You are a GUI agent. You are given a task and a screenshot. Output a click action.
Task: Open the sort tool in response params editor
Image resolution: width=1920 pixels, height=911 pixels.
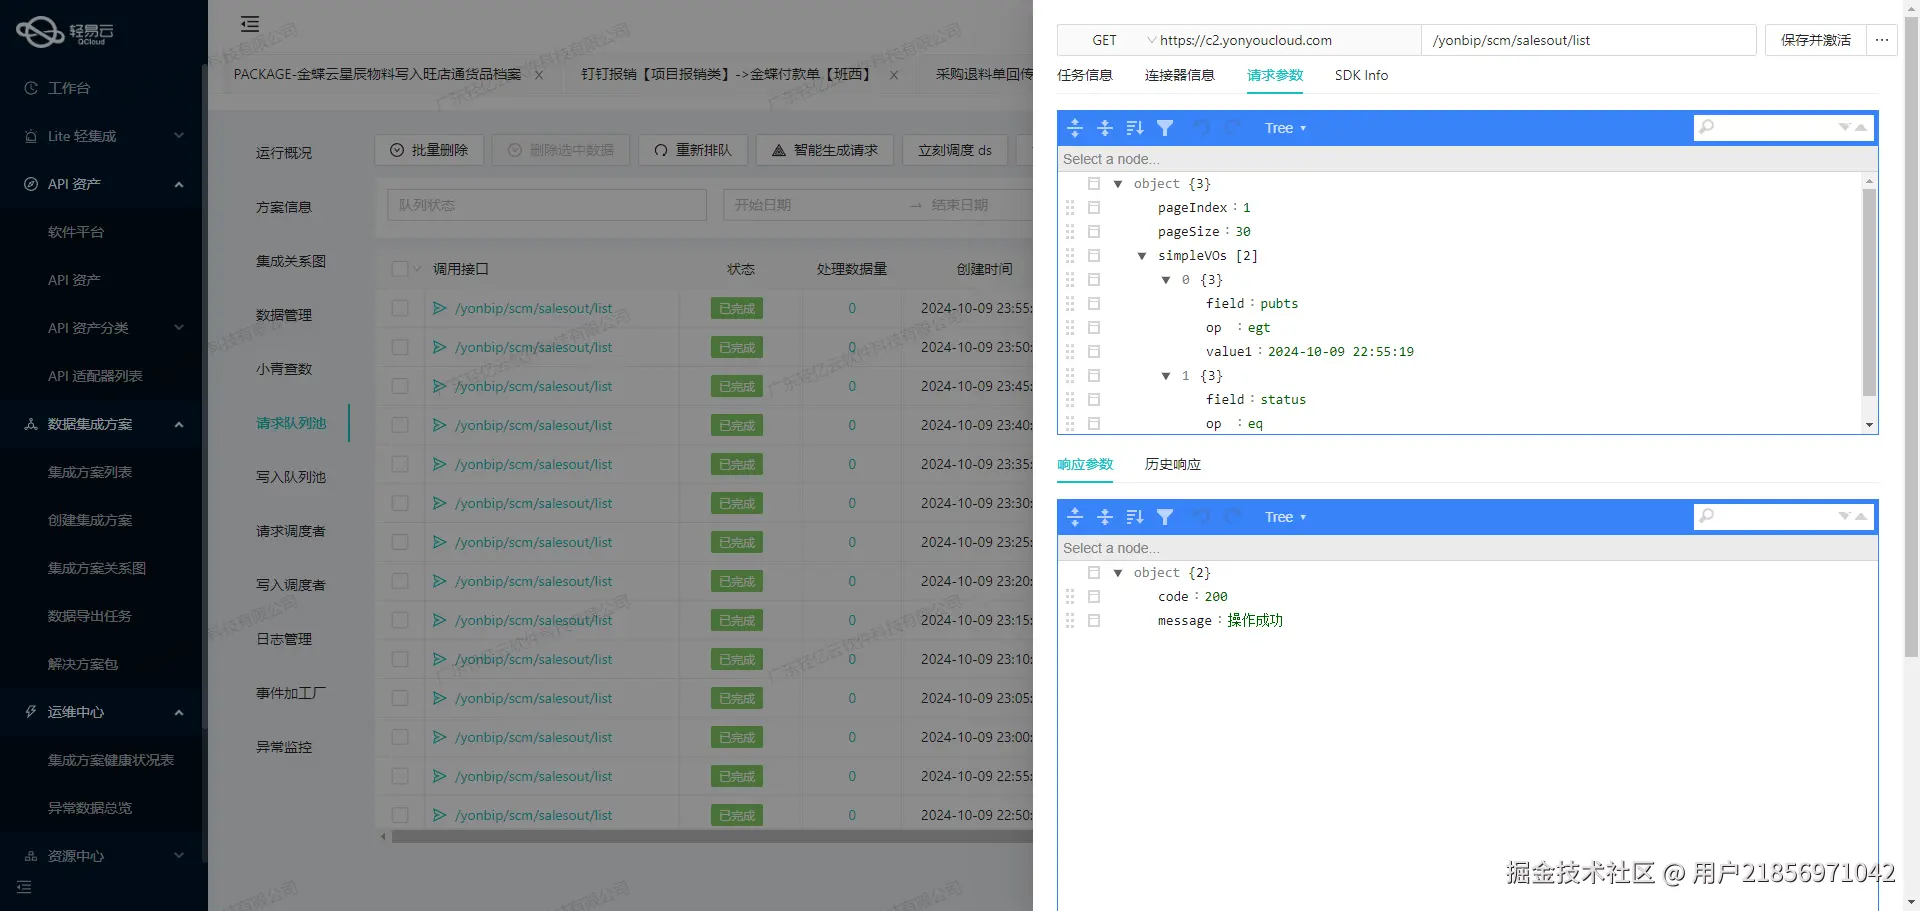pyautogui.click(x=1135, y=517)
